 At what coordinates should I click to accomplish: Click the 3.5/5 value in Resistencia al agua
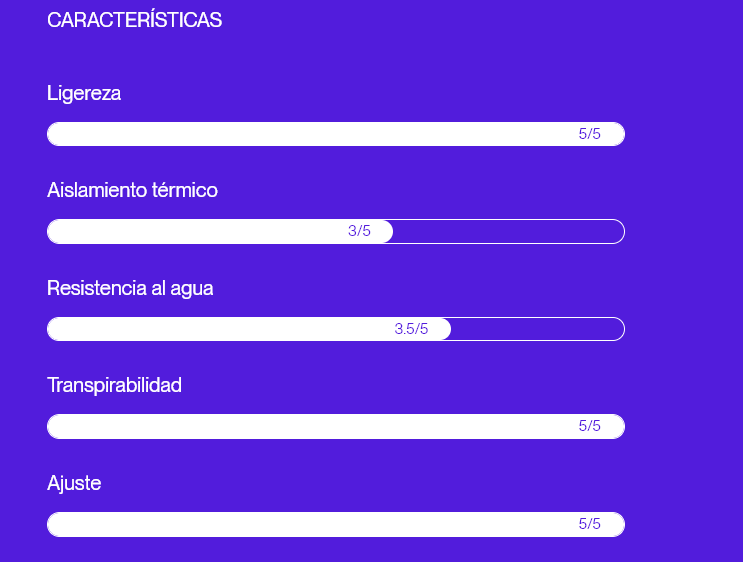[411, 329]
